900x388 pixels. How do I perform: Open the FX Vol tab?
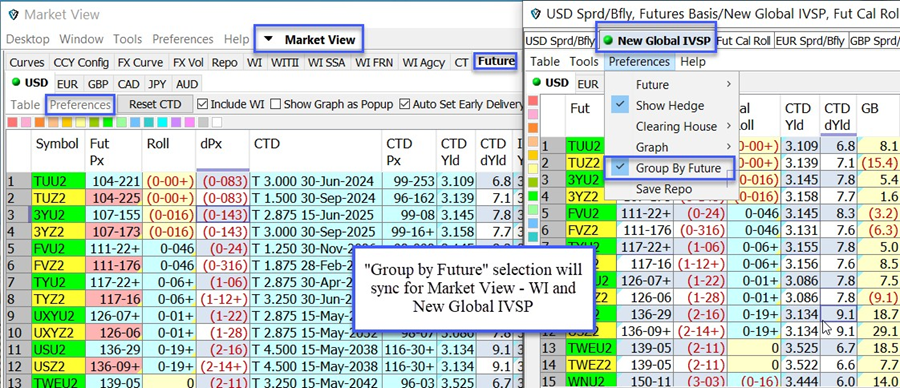(189, 63)
